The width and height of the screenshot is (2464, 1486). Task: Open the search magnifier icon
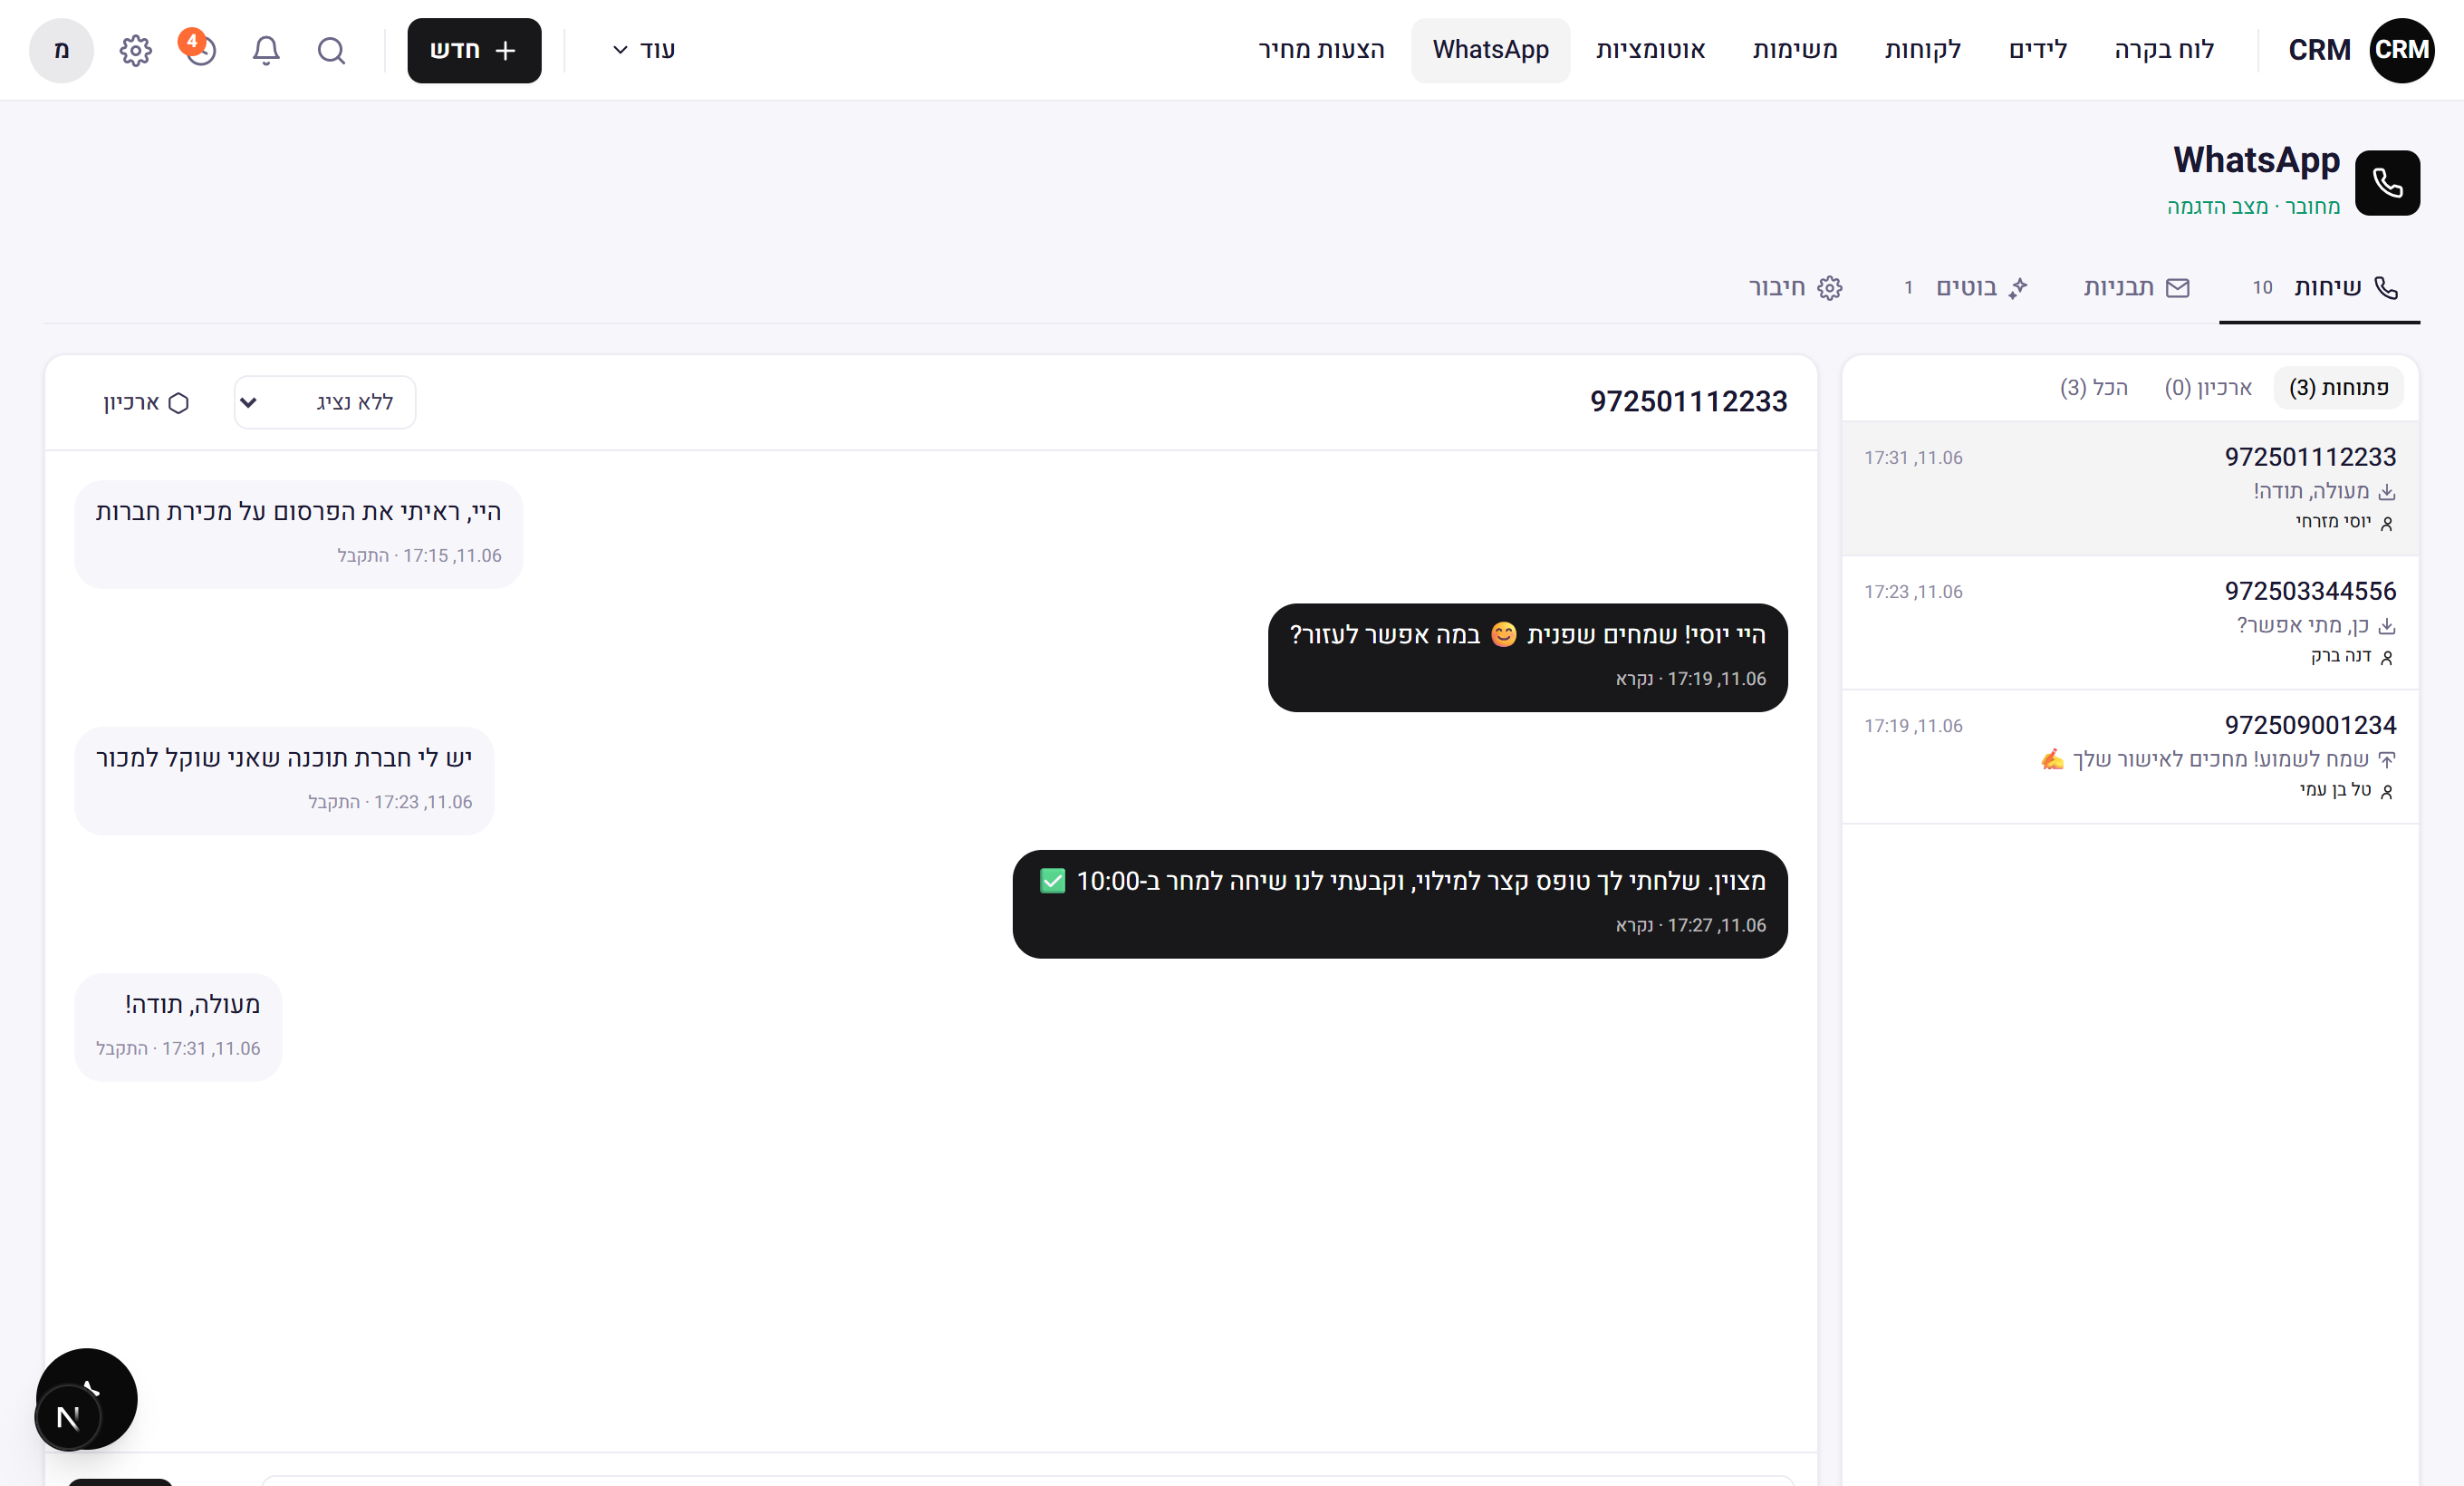(x=331, y=50)
